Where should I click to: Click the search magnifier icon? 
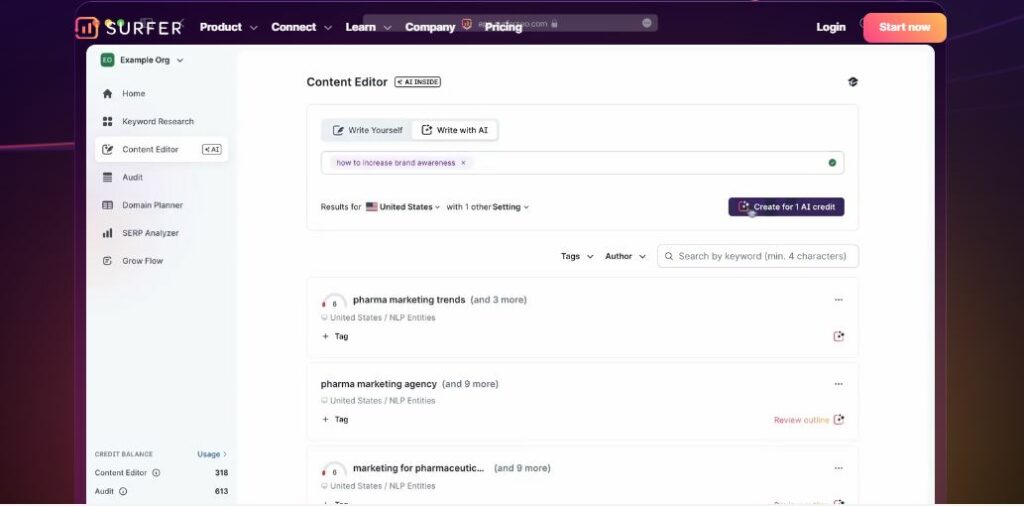669,257
